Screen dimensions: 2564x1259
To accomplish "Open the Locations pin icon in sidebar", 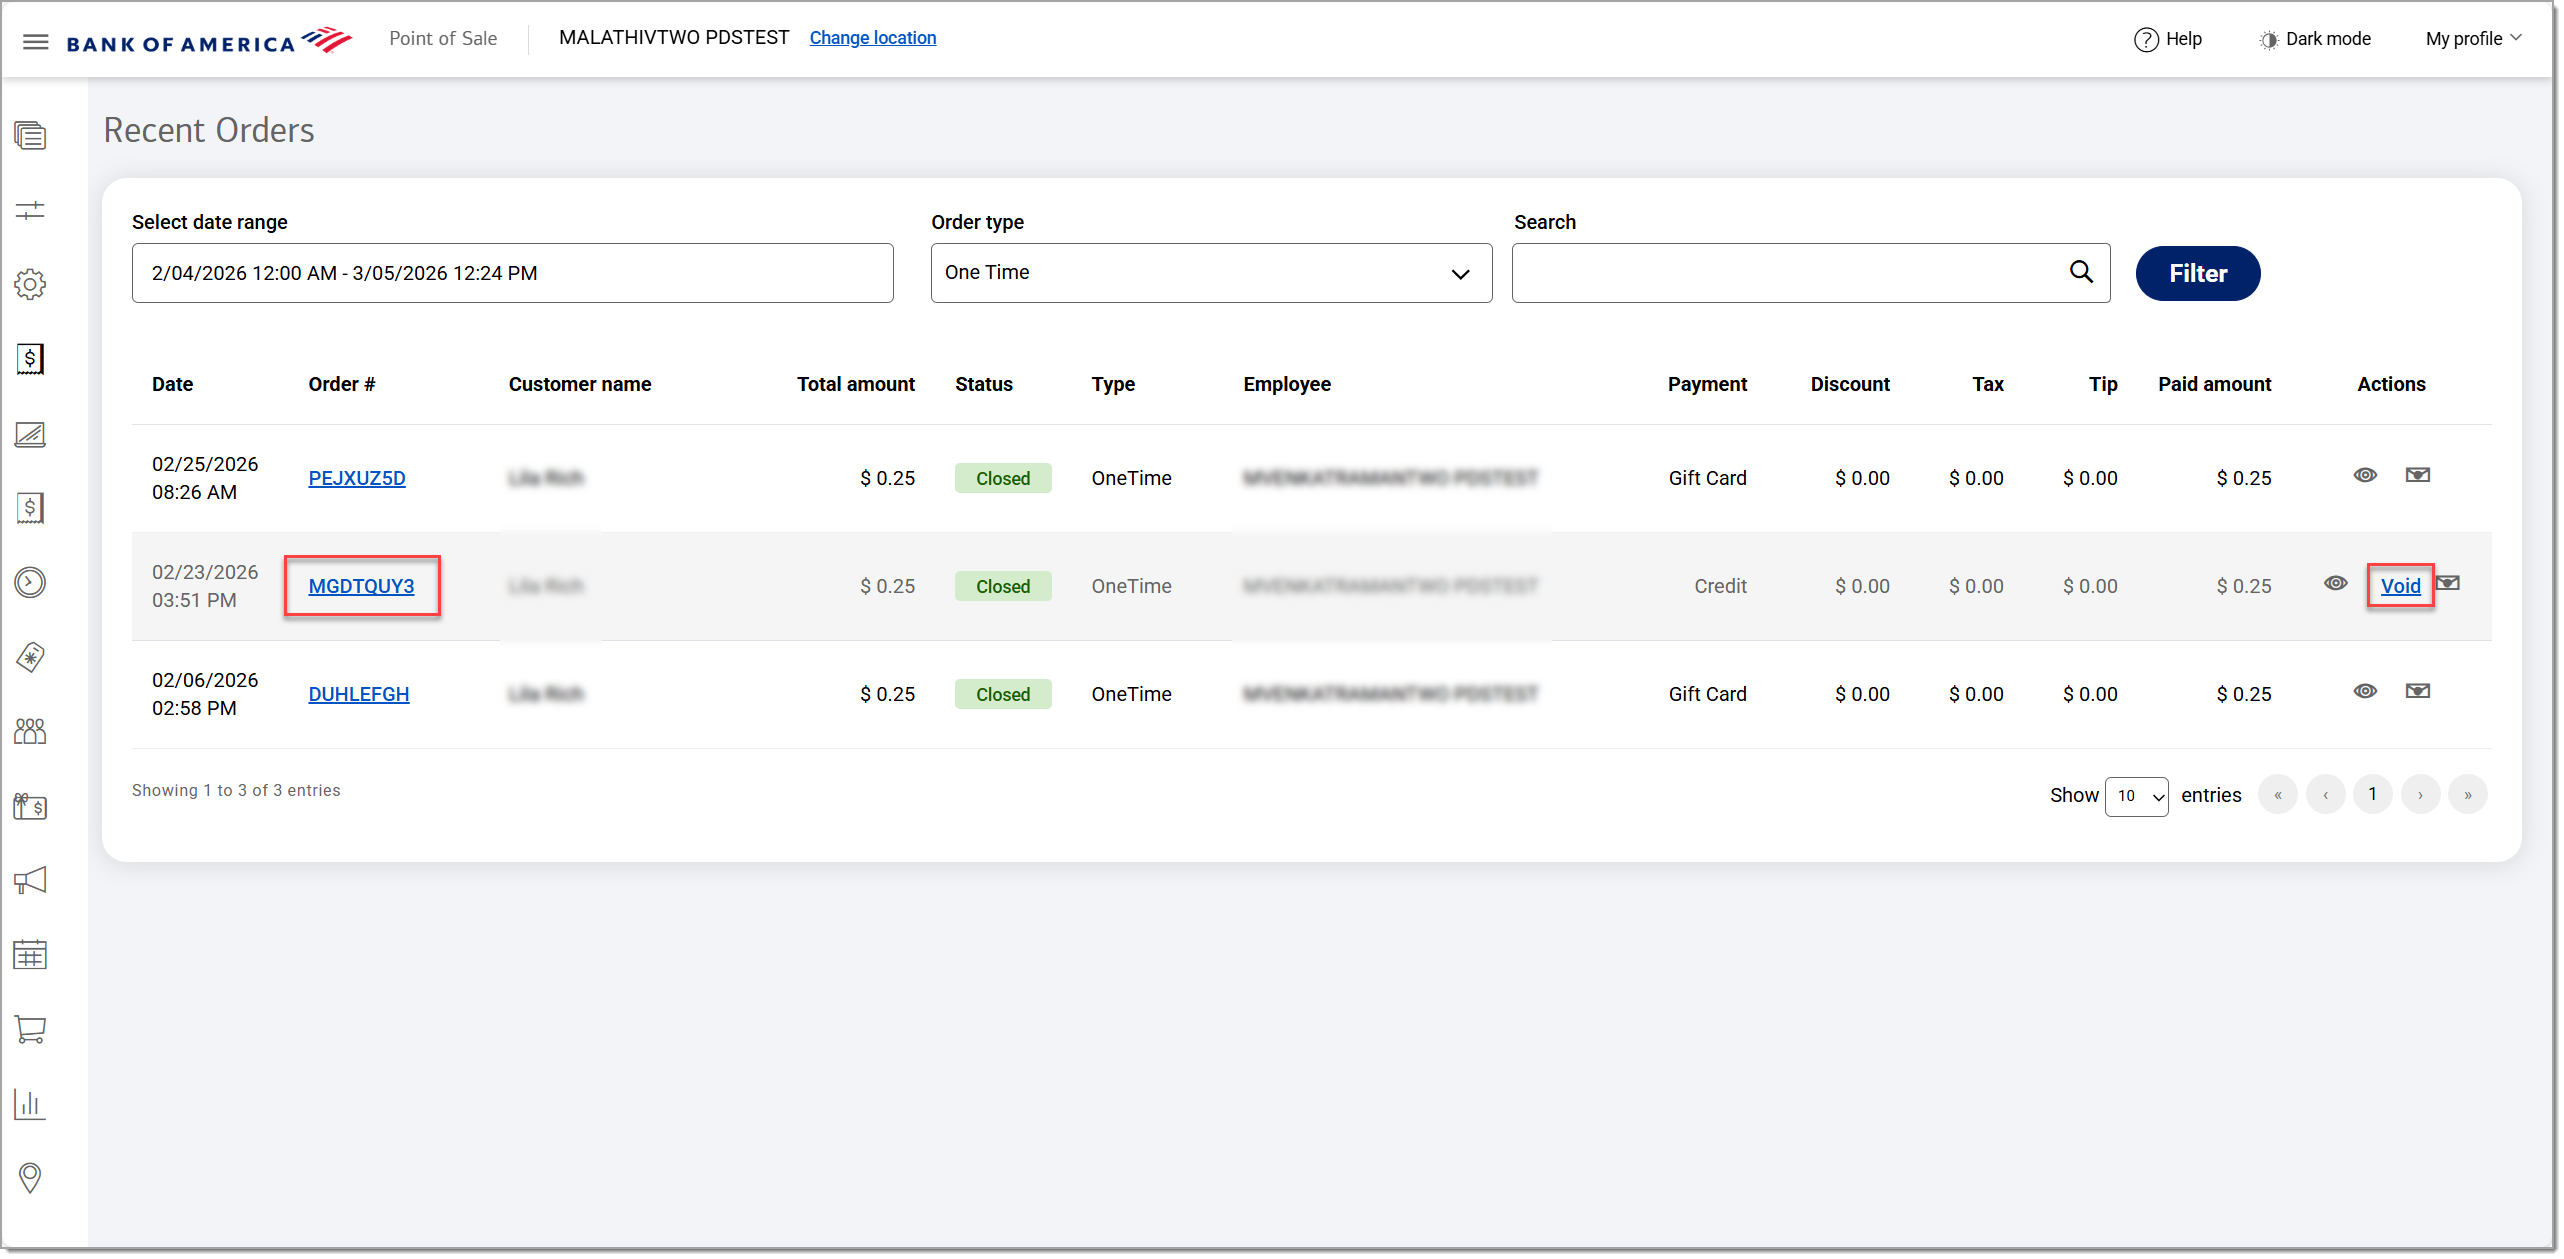I will point(30,1178).
